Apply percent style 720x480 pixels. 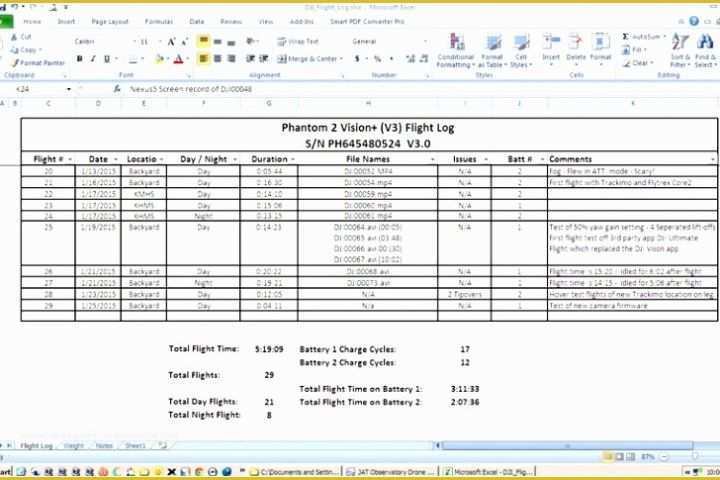(x=377, y=59)
